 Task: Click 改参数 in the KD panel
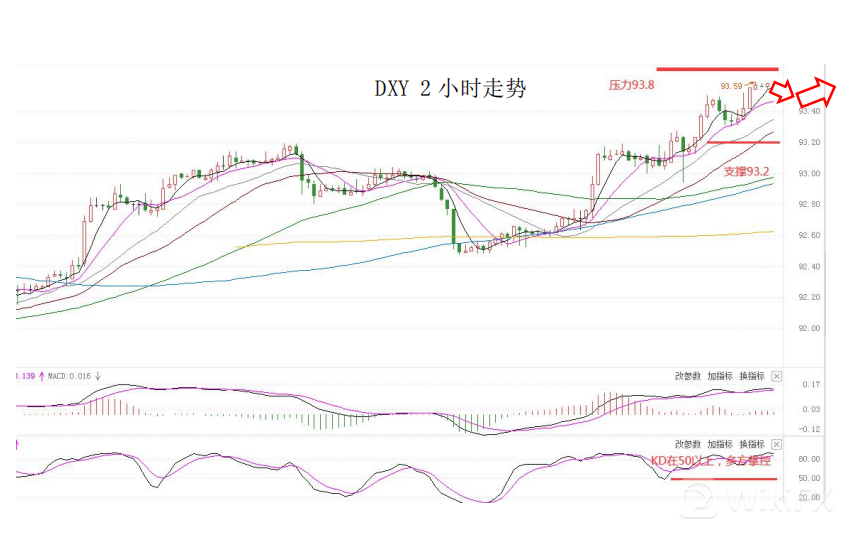[x=688, y=444]
